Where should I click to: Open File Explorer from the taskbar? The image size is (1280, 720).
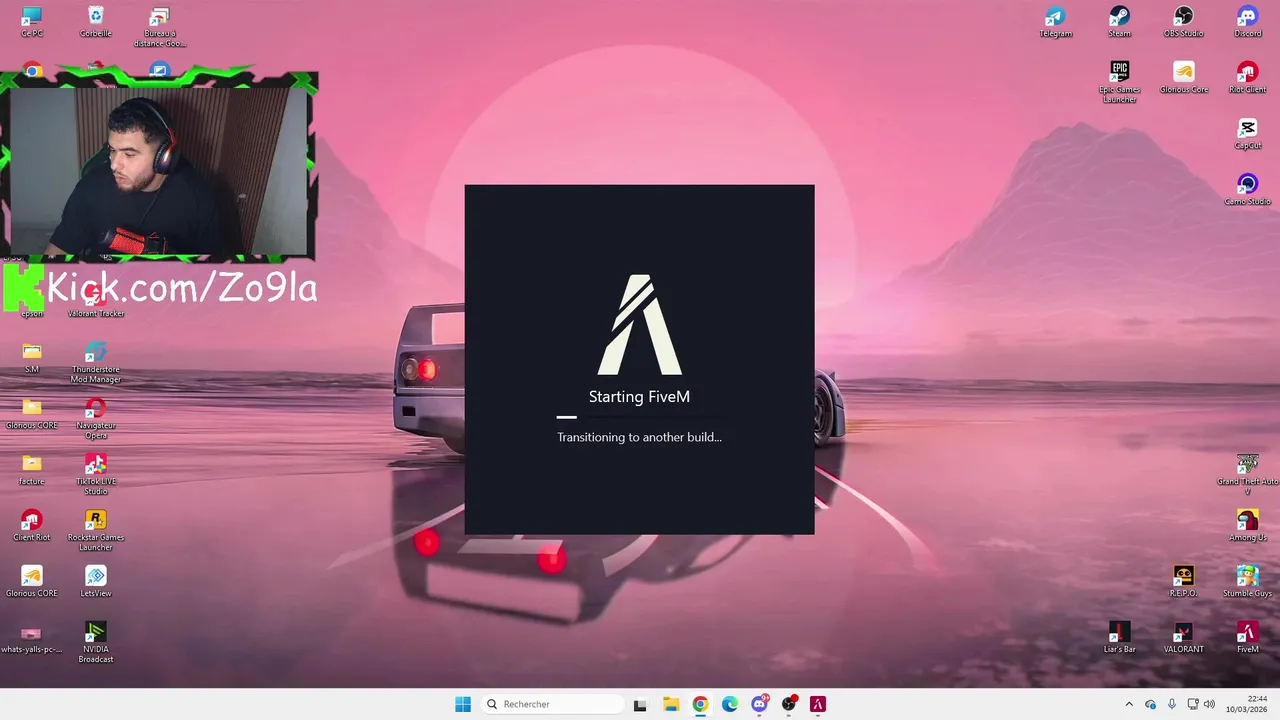671,704
